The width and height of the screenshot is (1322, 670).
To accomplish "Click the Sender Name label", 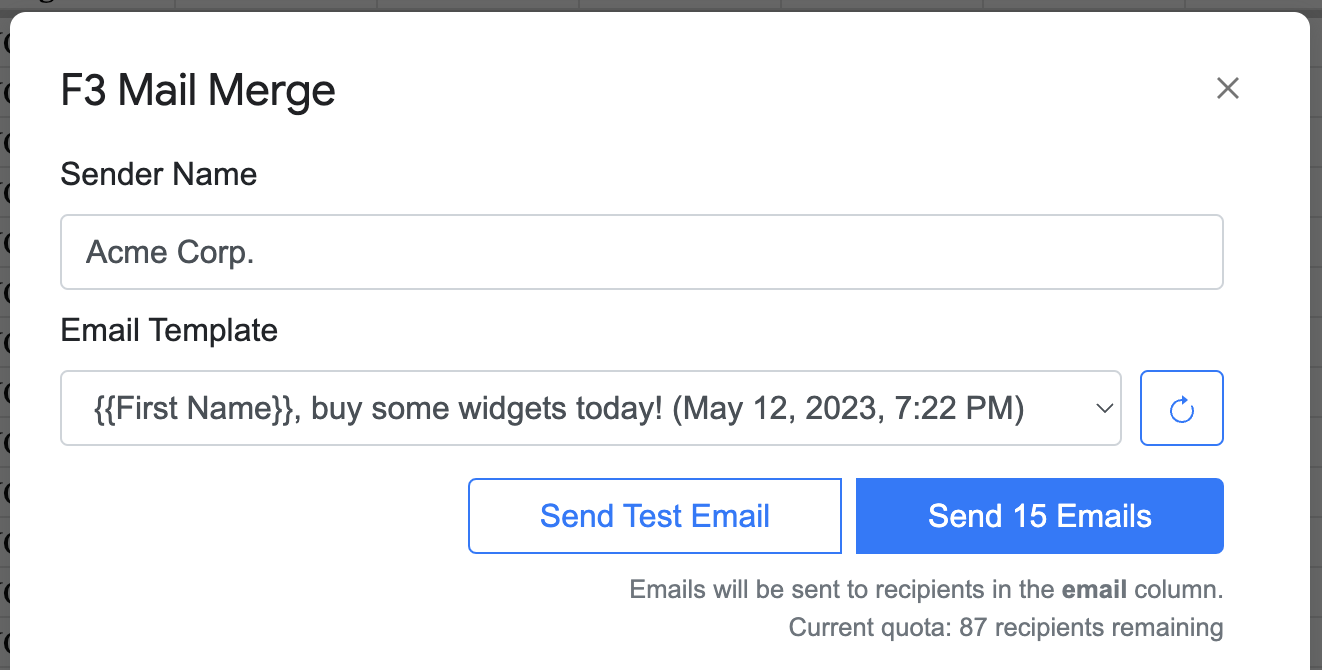I will (x=159, y=174).
